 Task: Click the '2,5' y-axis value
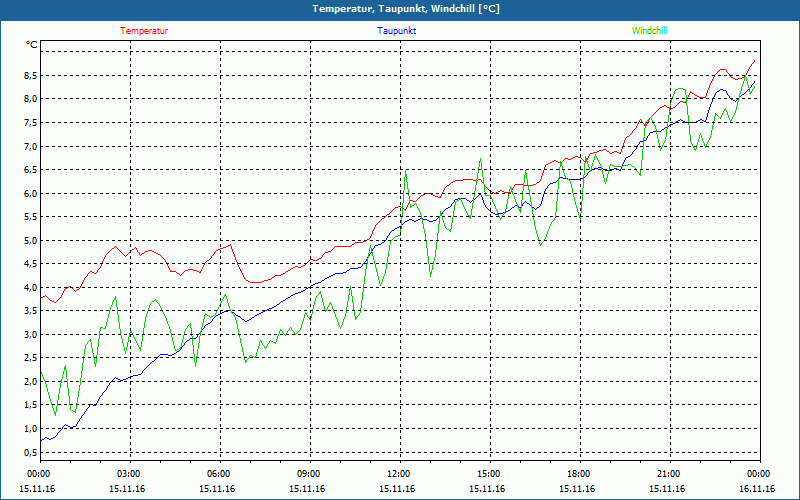coord(31,358)
